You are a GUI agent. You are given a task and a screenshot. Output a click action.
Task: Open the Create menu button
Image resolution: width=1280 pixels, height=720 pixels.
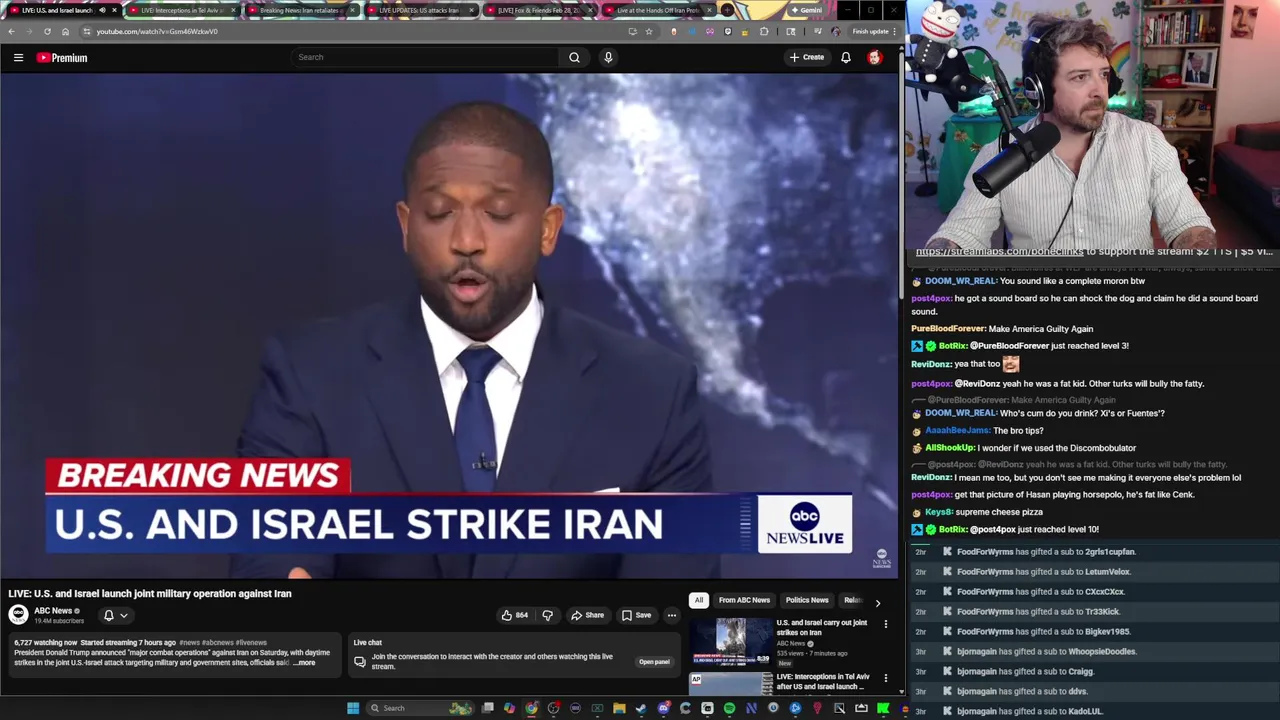(x=806, y=57)
